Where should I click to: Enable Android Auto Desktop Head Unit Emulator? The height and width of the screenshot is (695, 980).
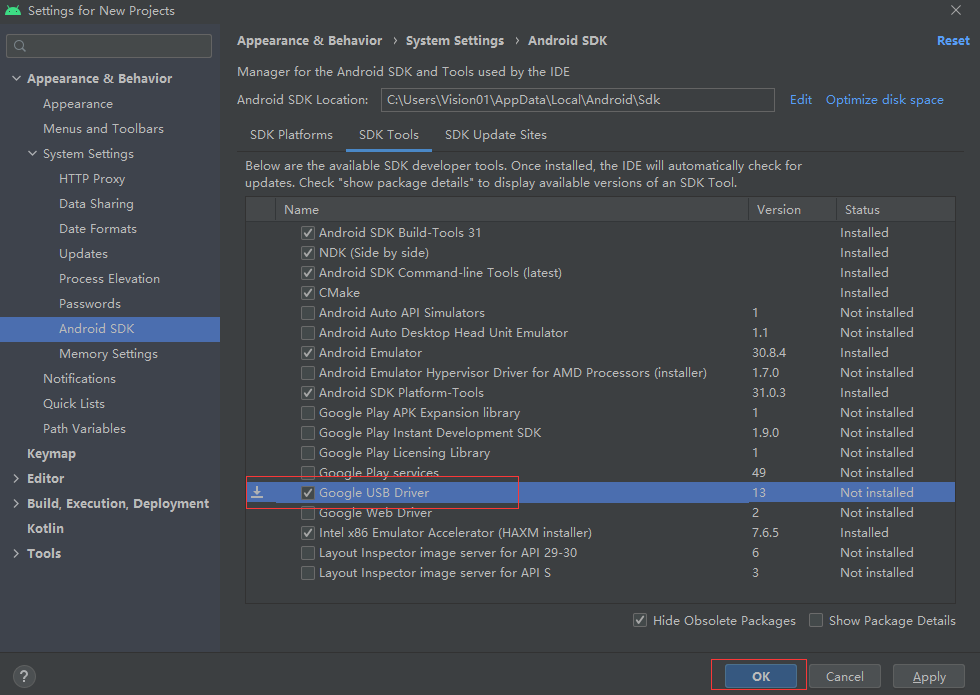[308, 333]
